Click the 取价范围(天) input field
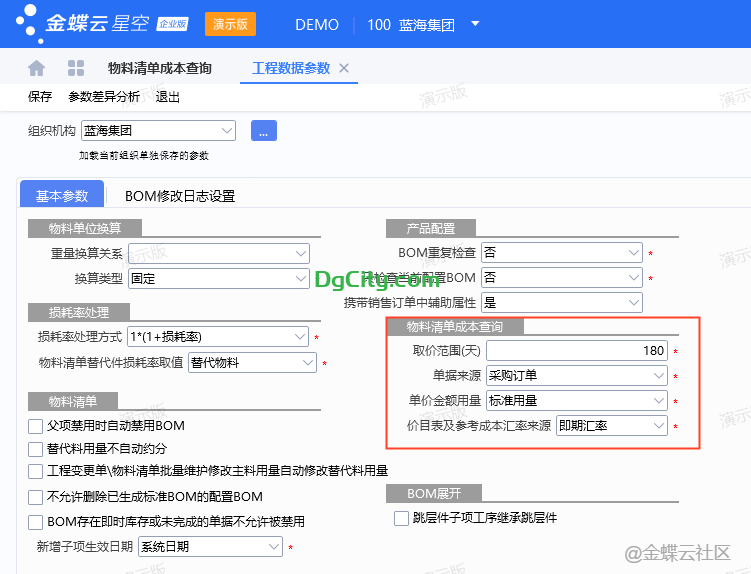 tap(576, 351)
